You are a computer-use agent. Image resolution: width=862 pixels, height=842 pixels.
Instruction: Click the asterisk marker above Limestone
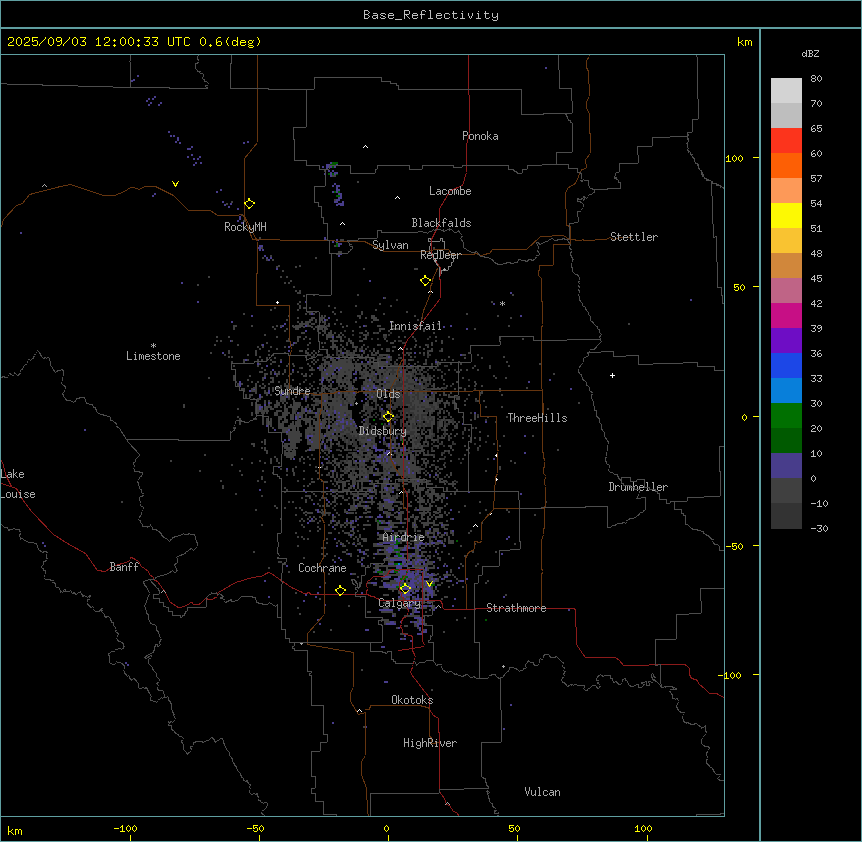pos(153,346)
